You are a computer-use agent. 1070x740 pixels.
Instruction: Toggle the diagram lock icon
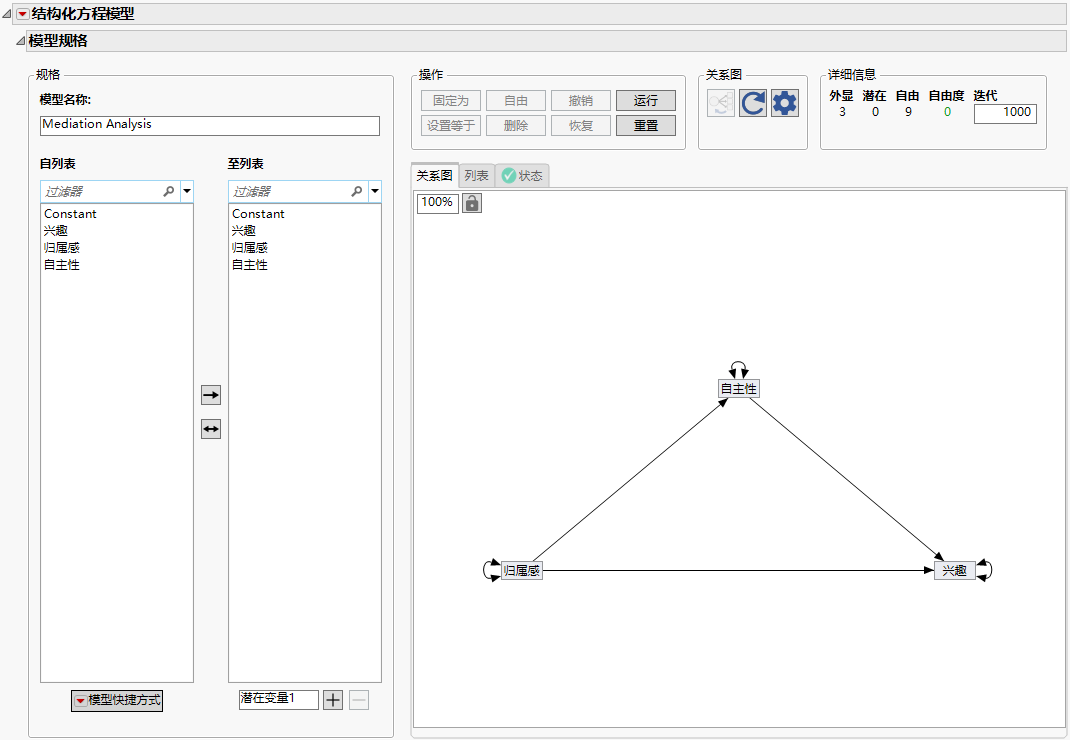tap(472, 203)
